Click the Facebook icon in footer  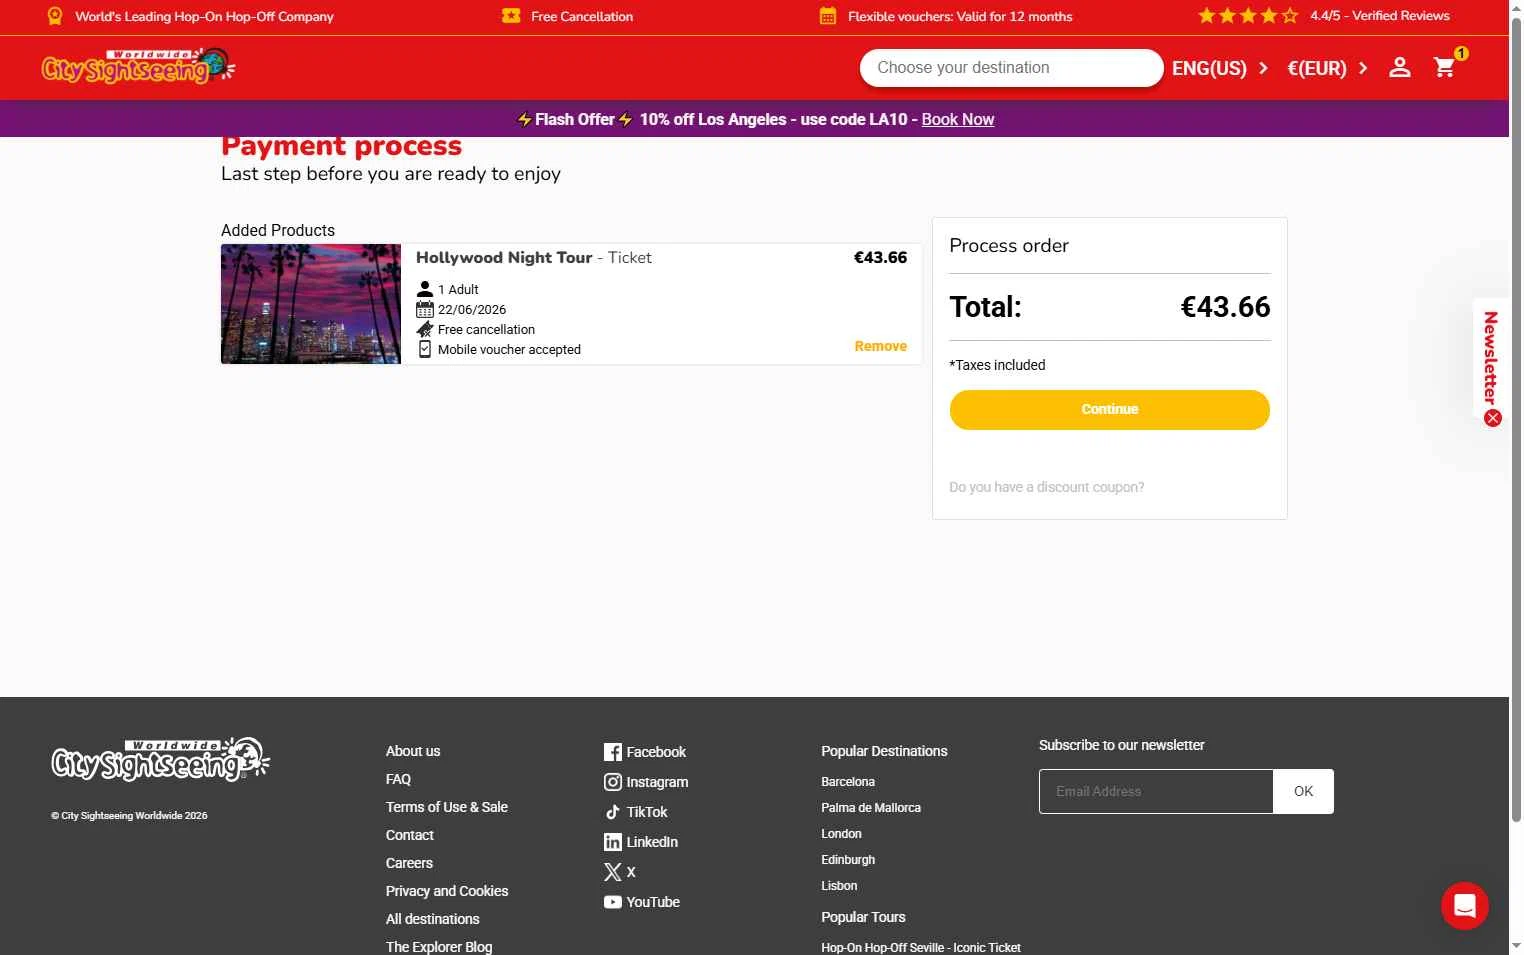pos(613,752)
